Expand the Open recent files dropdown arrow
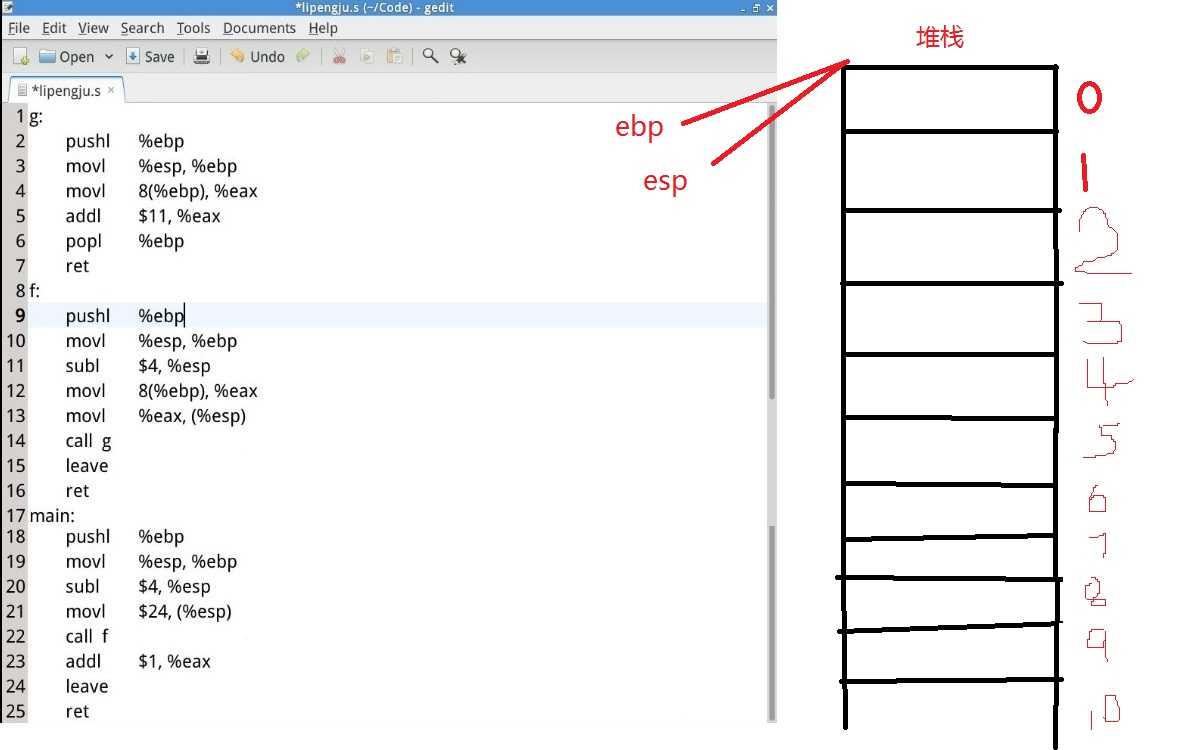This screenshot has height=750, width=1180. coord(109,56)
